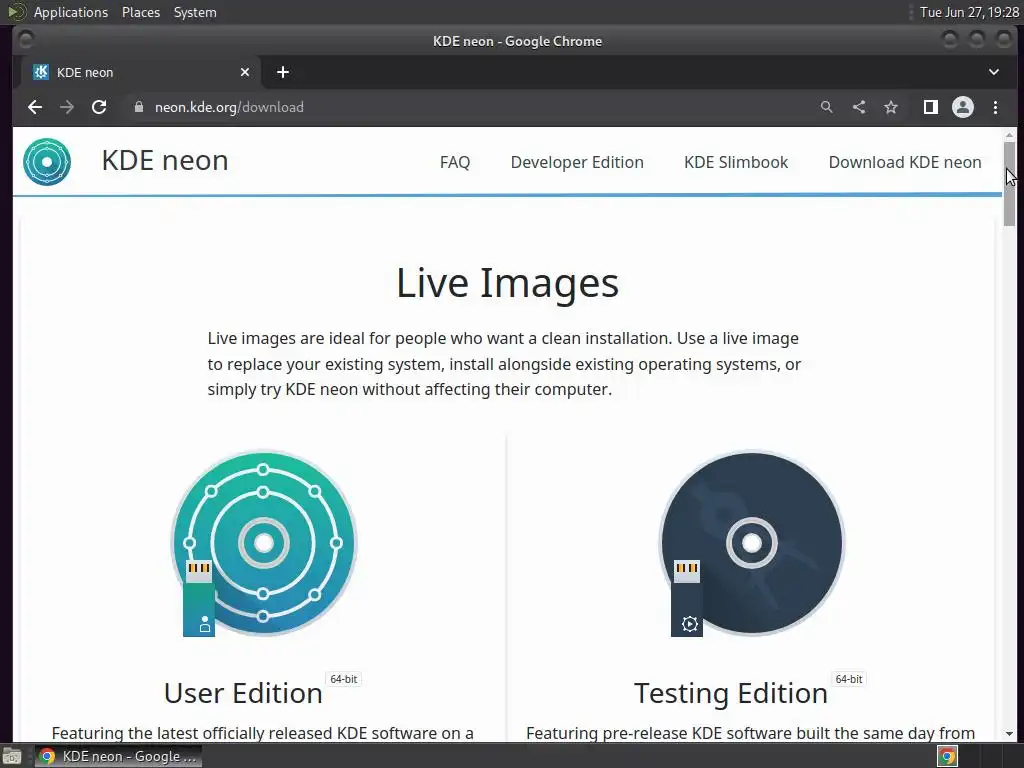Image resolution: width=1024 pixels, height=768 pixels.
Task: Click the KDE neon site title
Action: pos(165,161)
